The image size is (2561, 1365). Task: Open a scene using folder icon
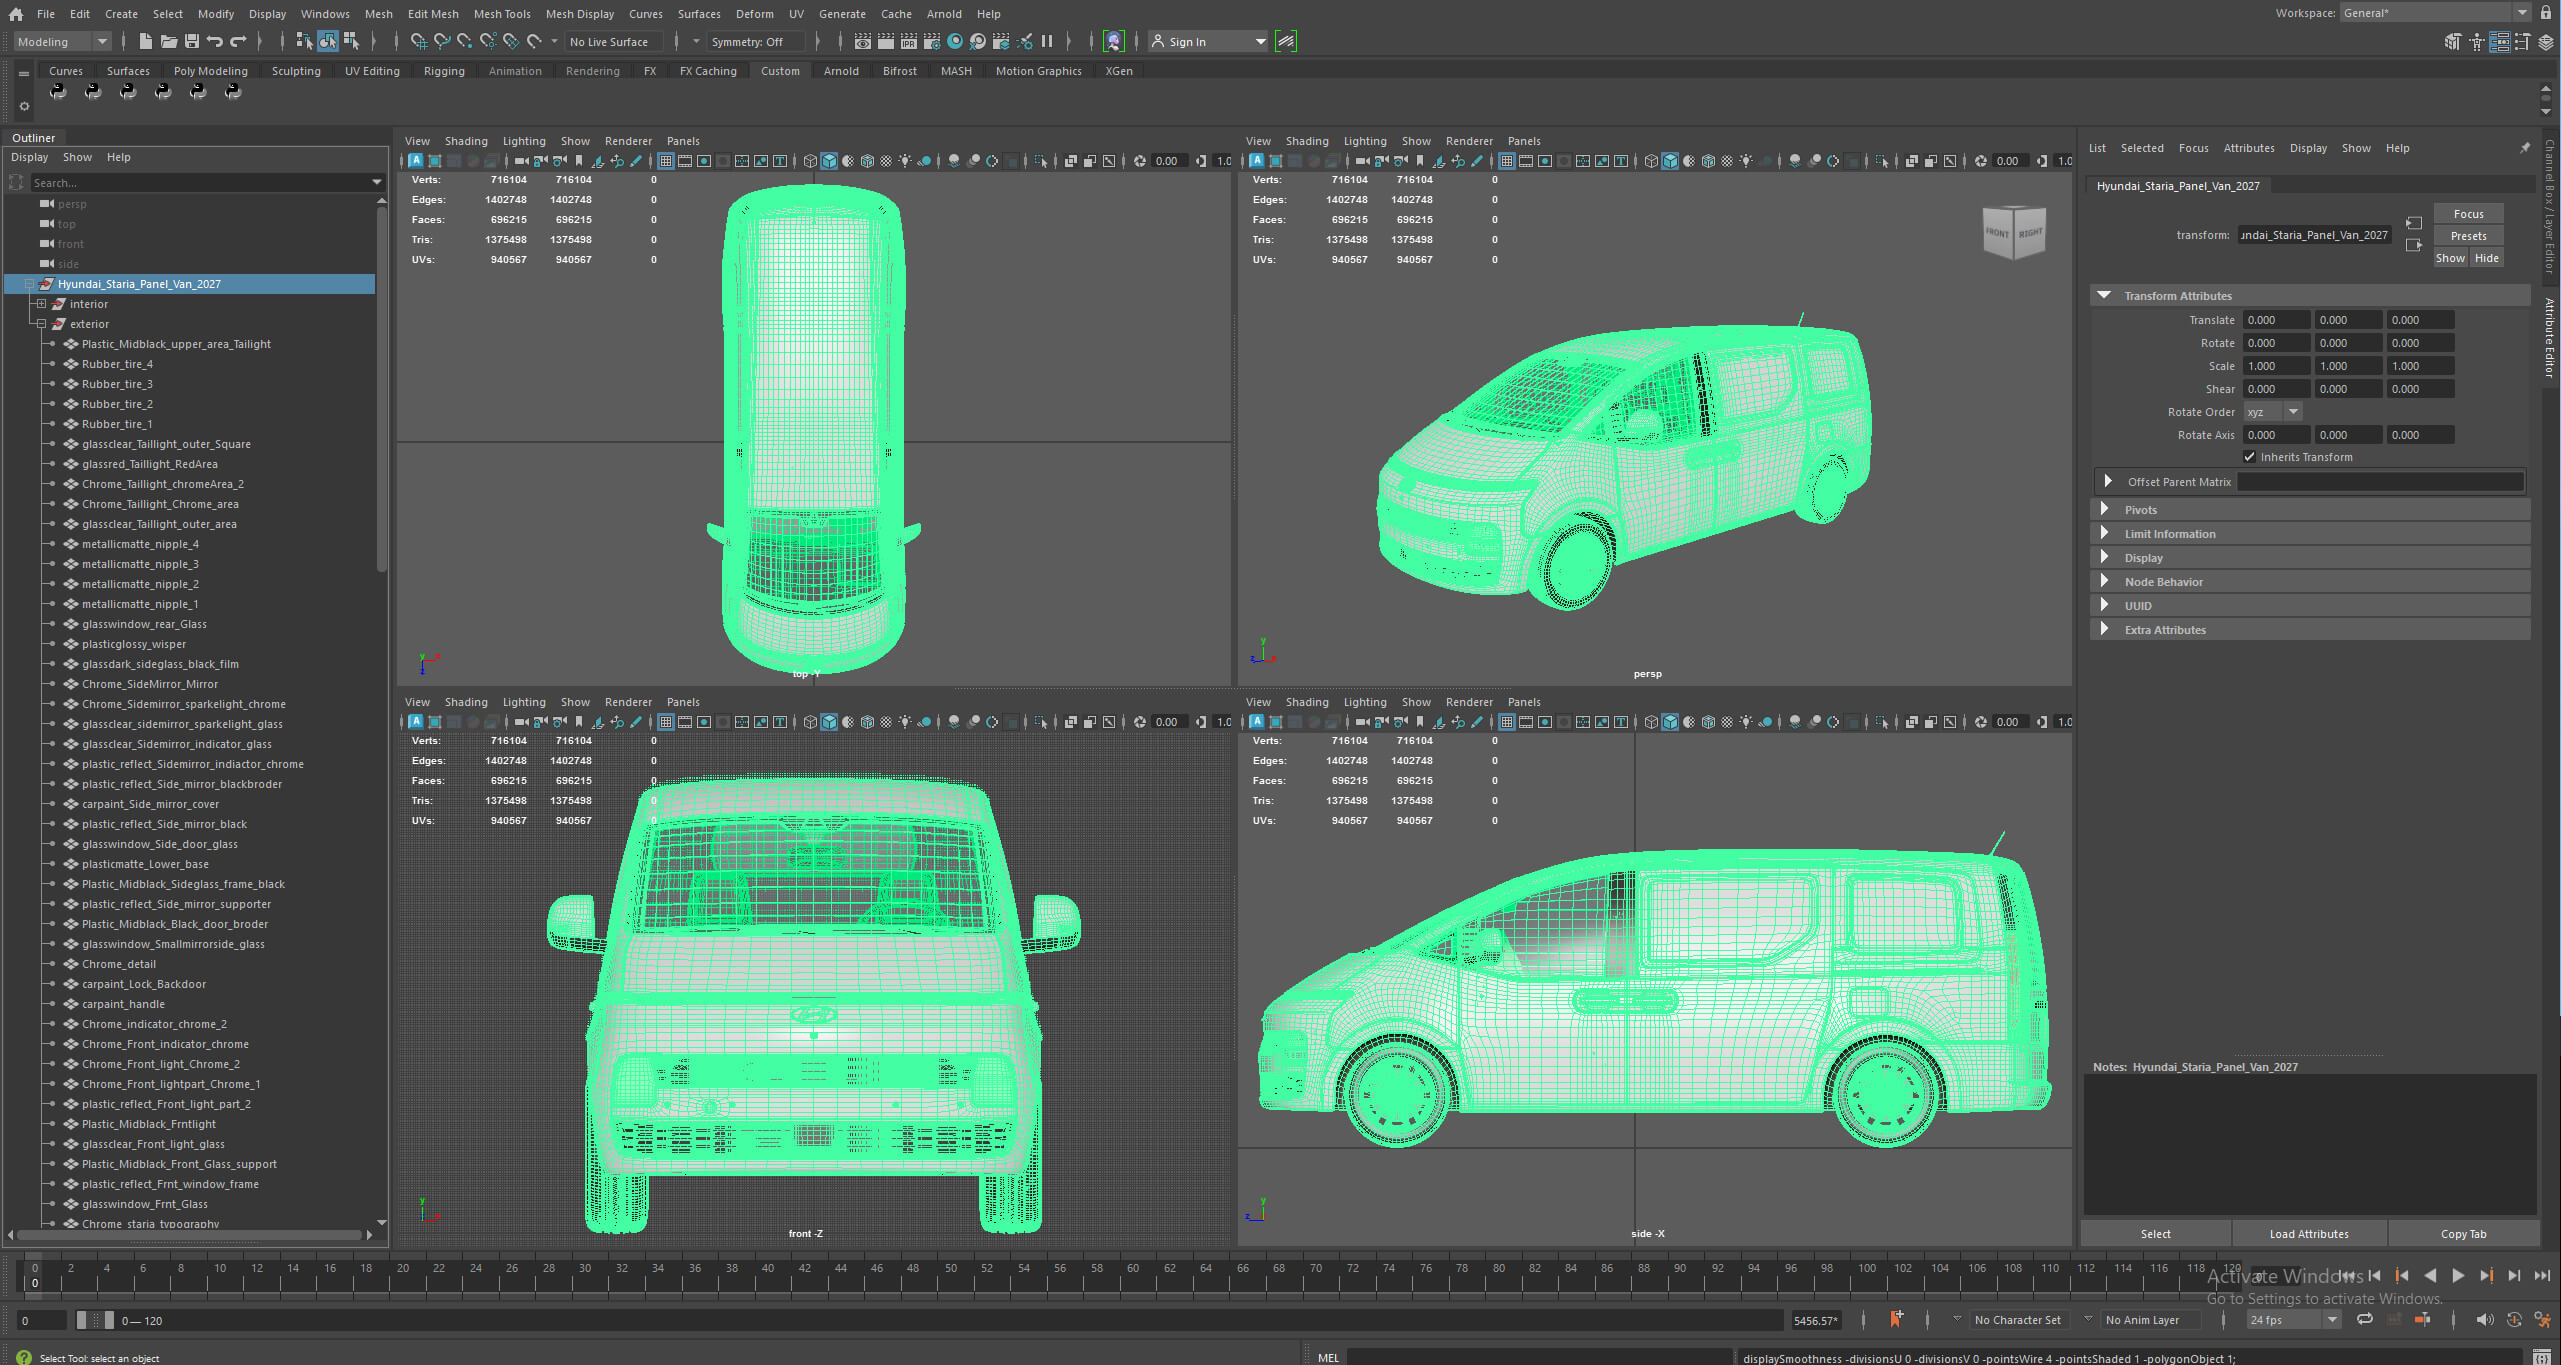pos(169,41)
